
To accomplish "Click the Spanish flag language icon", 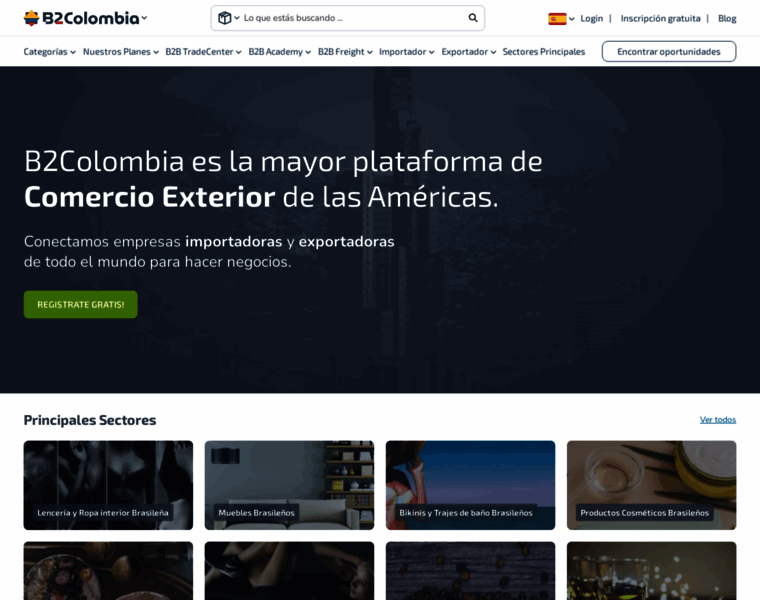I will click(x=557, y=19).
